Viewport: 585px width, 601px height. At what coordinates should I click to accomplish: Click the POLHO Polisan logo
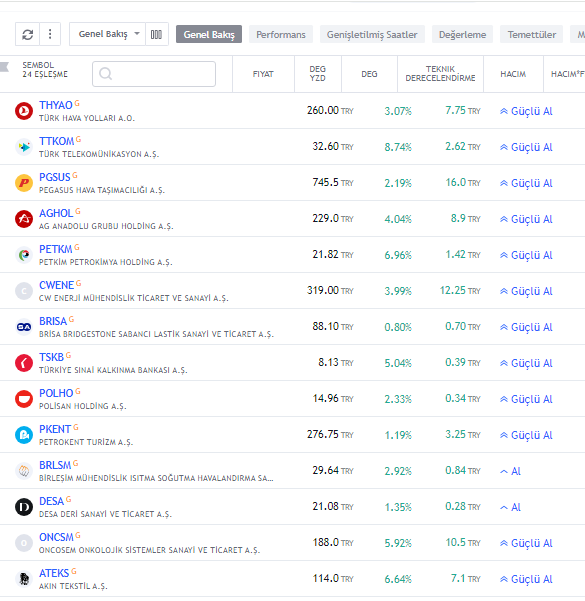click(24, 399)
